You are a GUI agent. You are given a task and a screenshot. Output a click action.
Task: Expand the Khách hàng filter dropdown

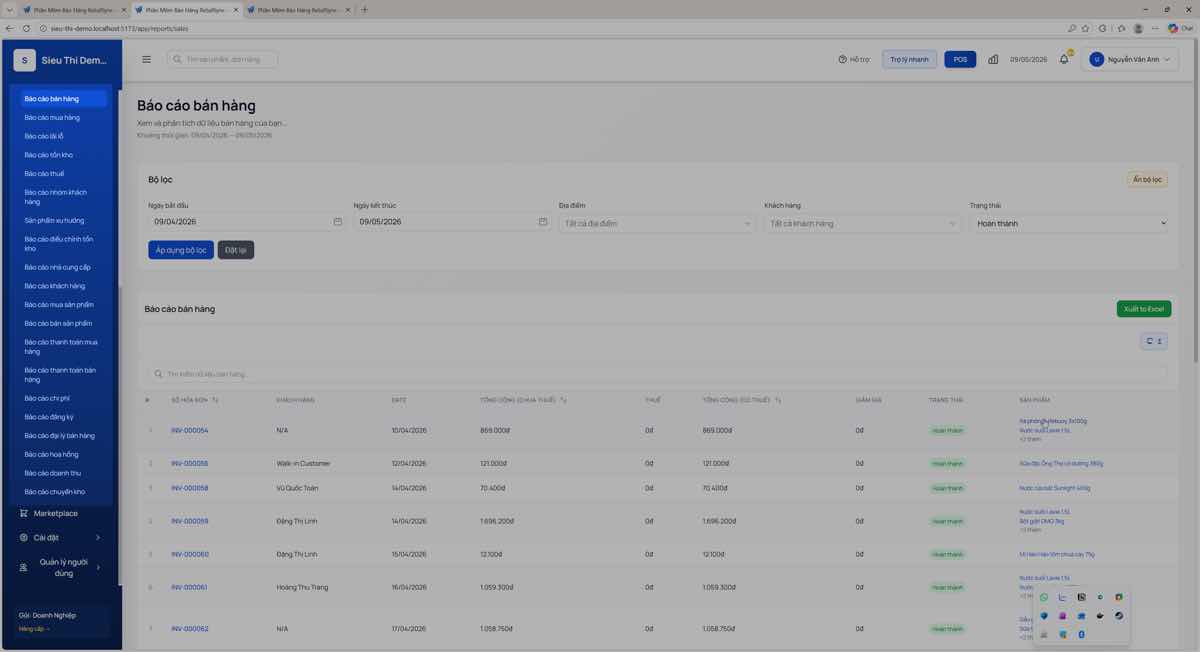click(862, 223)
